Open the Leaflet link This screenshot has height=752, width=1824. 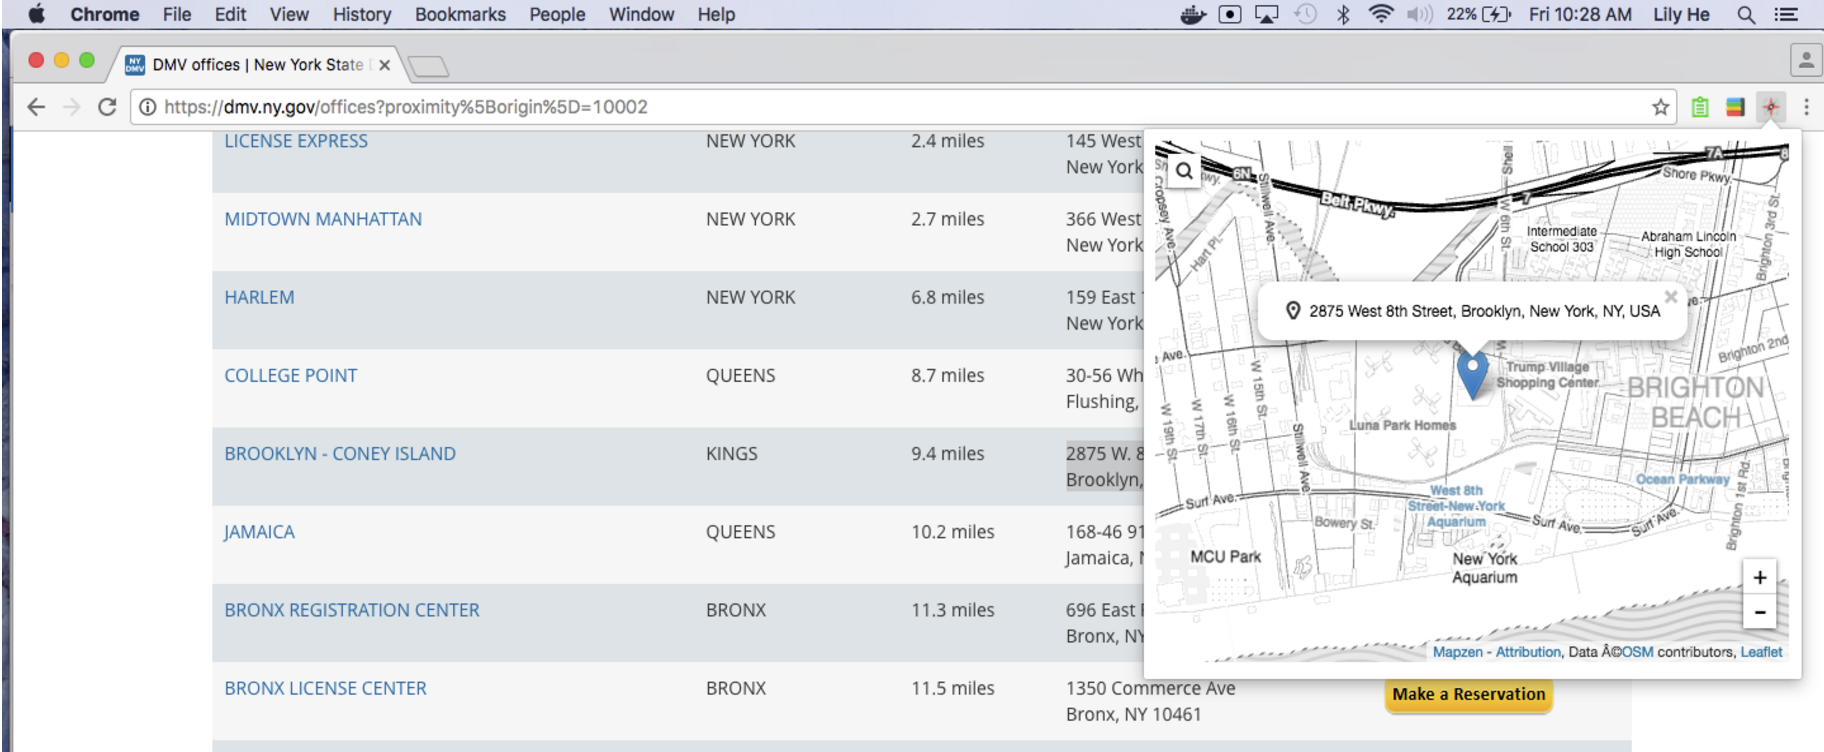coord(1761,652)
